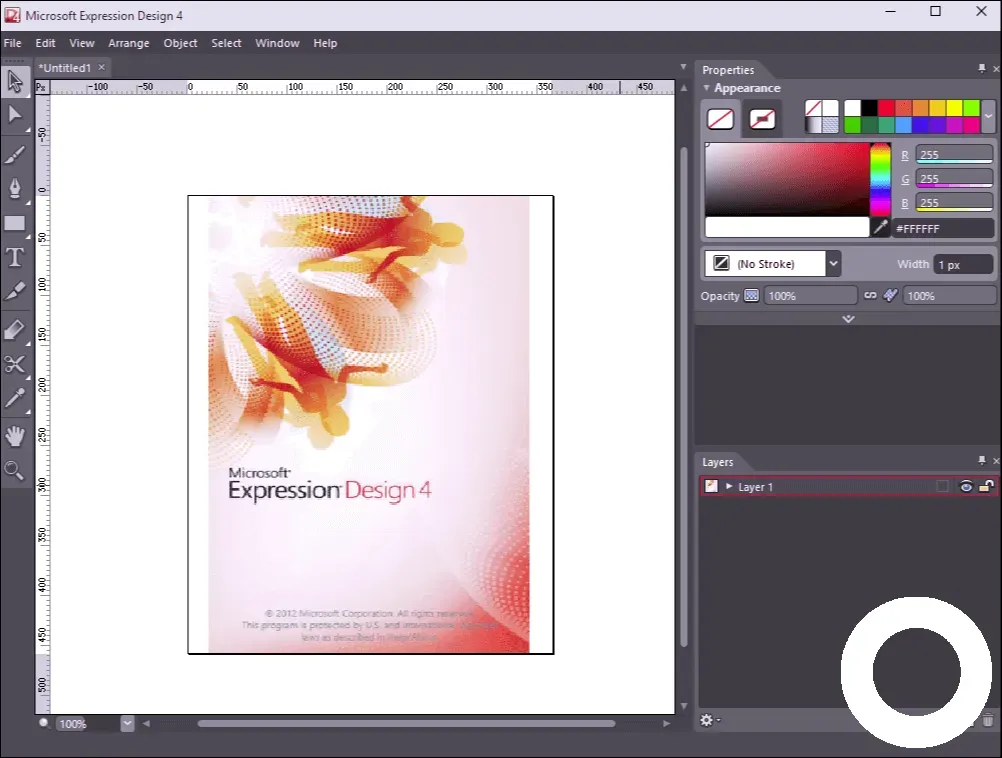Screen dimensions: 1002x758
Task: Click the zoom icon beside 100% field
Action: (44, 723)
